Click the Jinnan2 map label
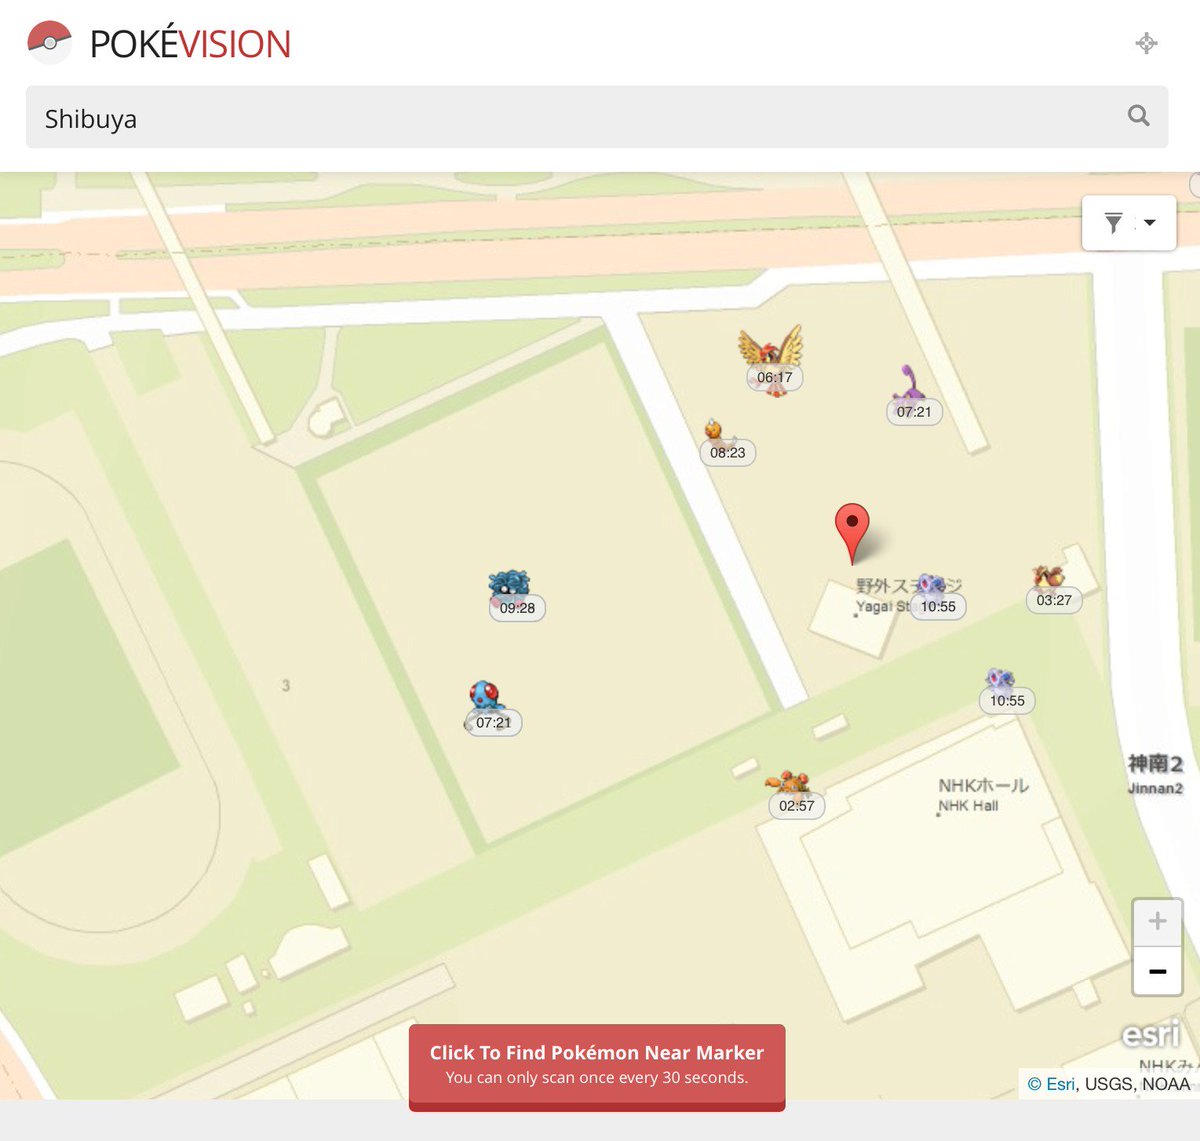The height and width of the screenshot is (1141, 1200). (x=1155, y=774)
